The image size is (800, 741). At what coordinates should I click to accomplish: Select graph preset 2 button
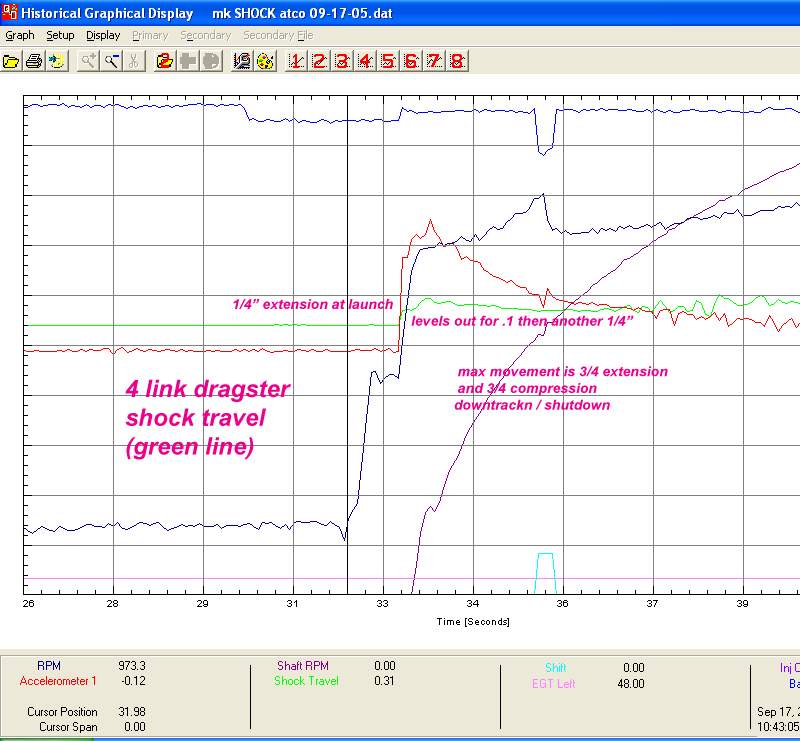pyautogui.click(x=319, y=61)
